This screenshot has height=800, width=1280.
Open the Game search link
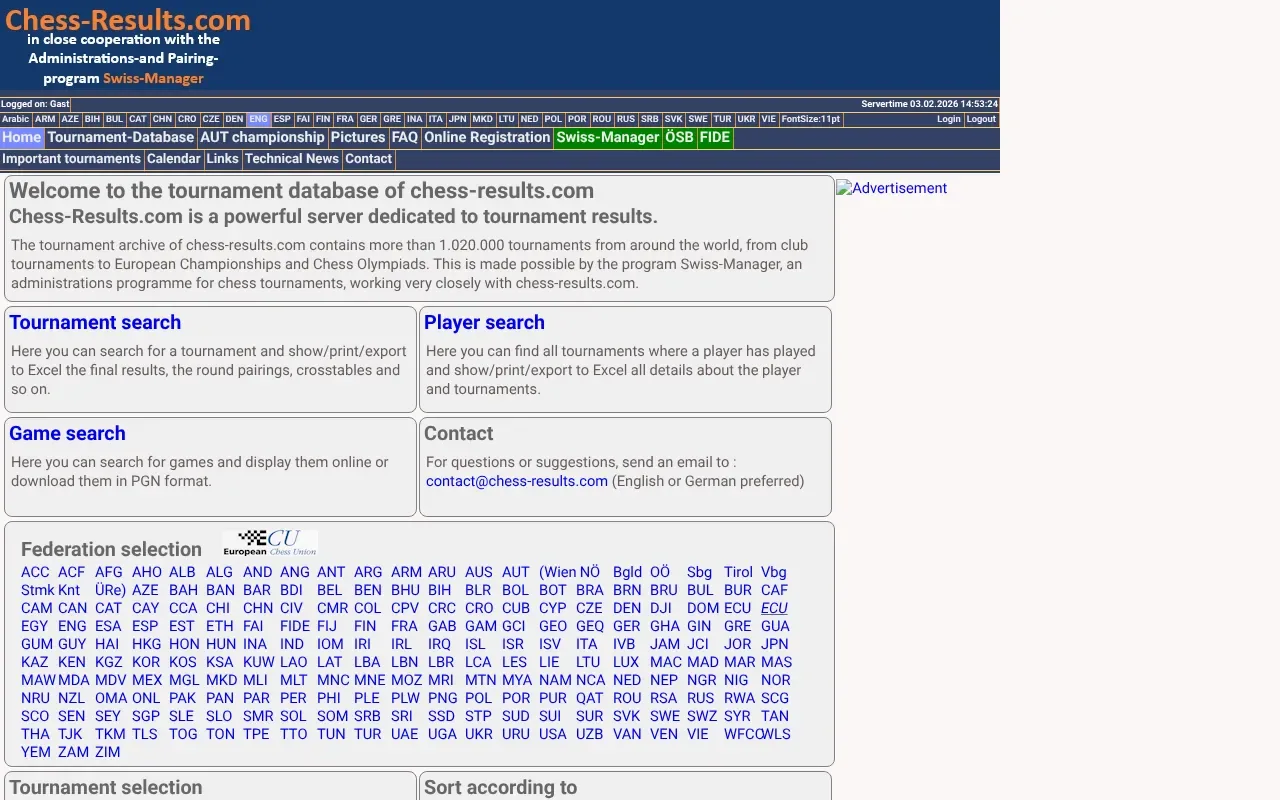tap(67, 433)
